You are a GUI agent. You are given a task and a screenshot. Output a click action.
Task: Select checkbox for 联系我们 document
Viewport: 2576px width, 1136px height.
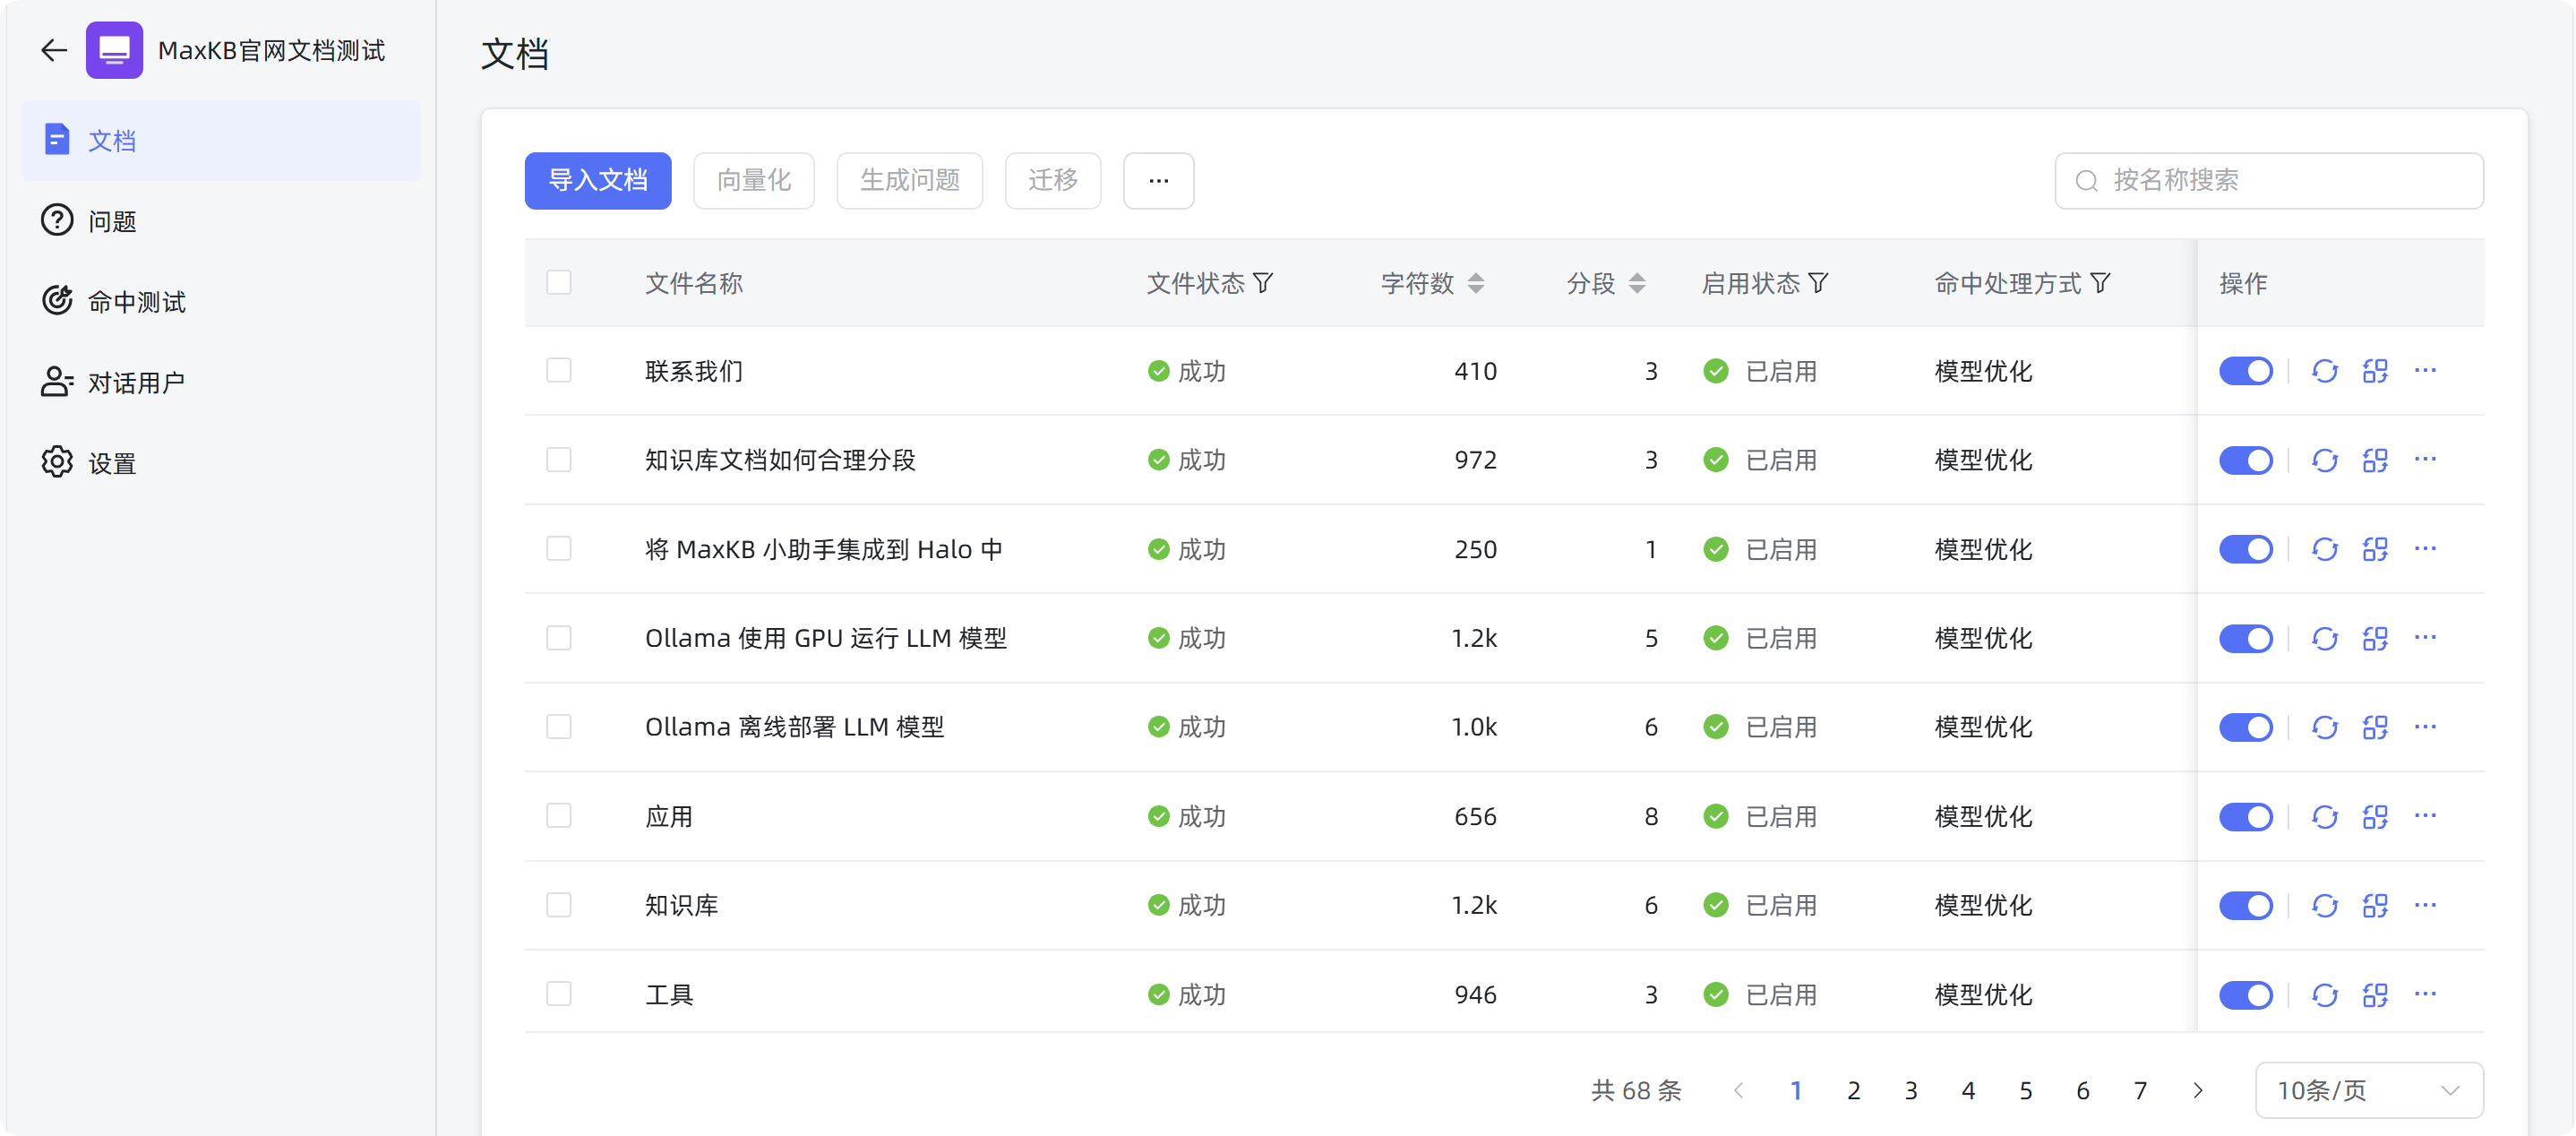[x=559, y=371]
